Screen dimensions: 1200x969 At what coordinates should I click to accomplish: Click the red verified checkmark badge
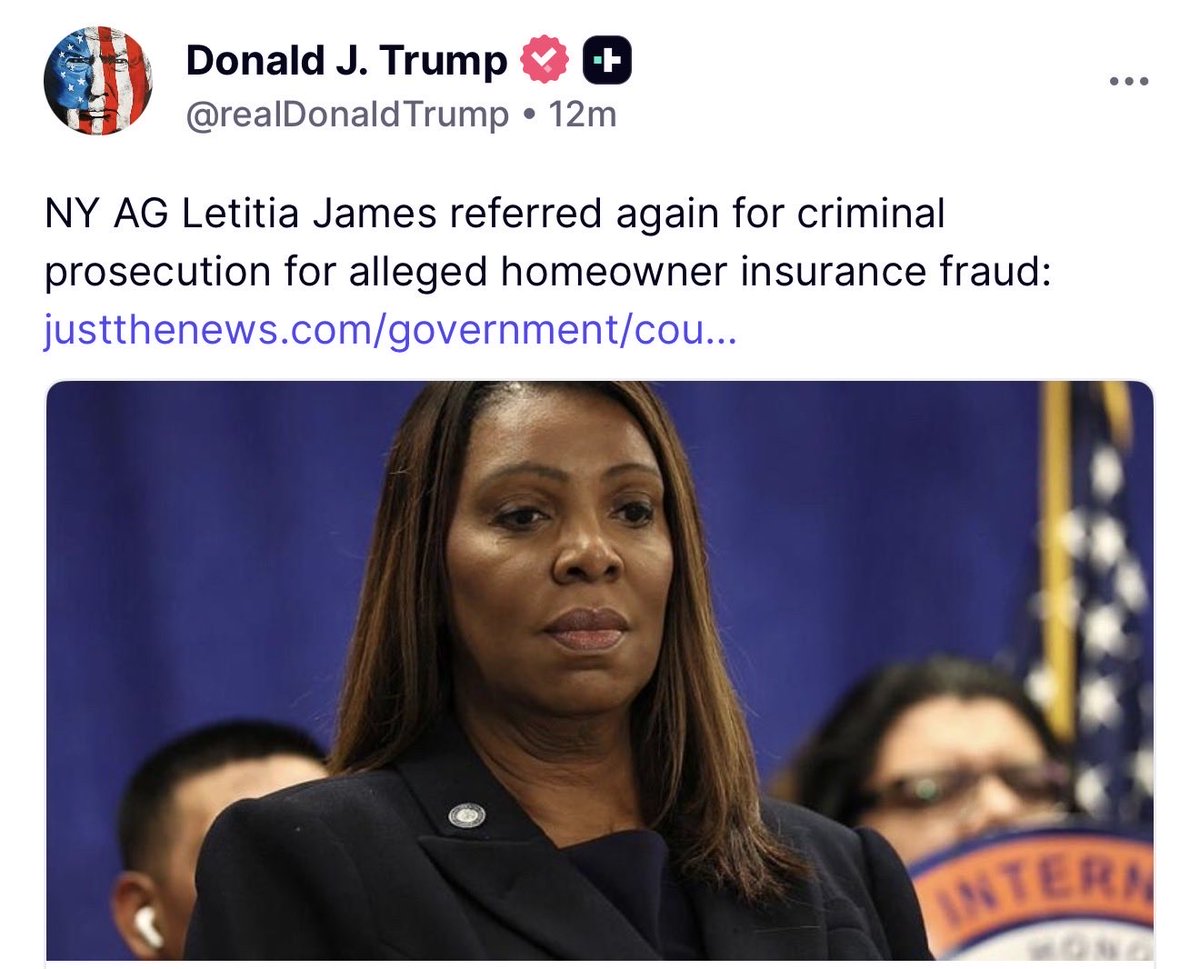(543, 62)
